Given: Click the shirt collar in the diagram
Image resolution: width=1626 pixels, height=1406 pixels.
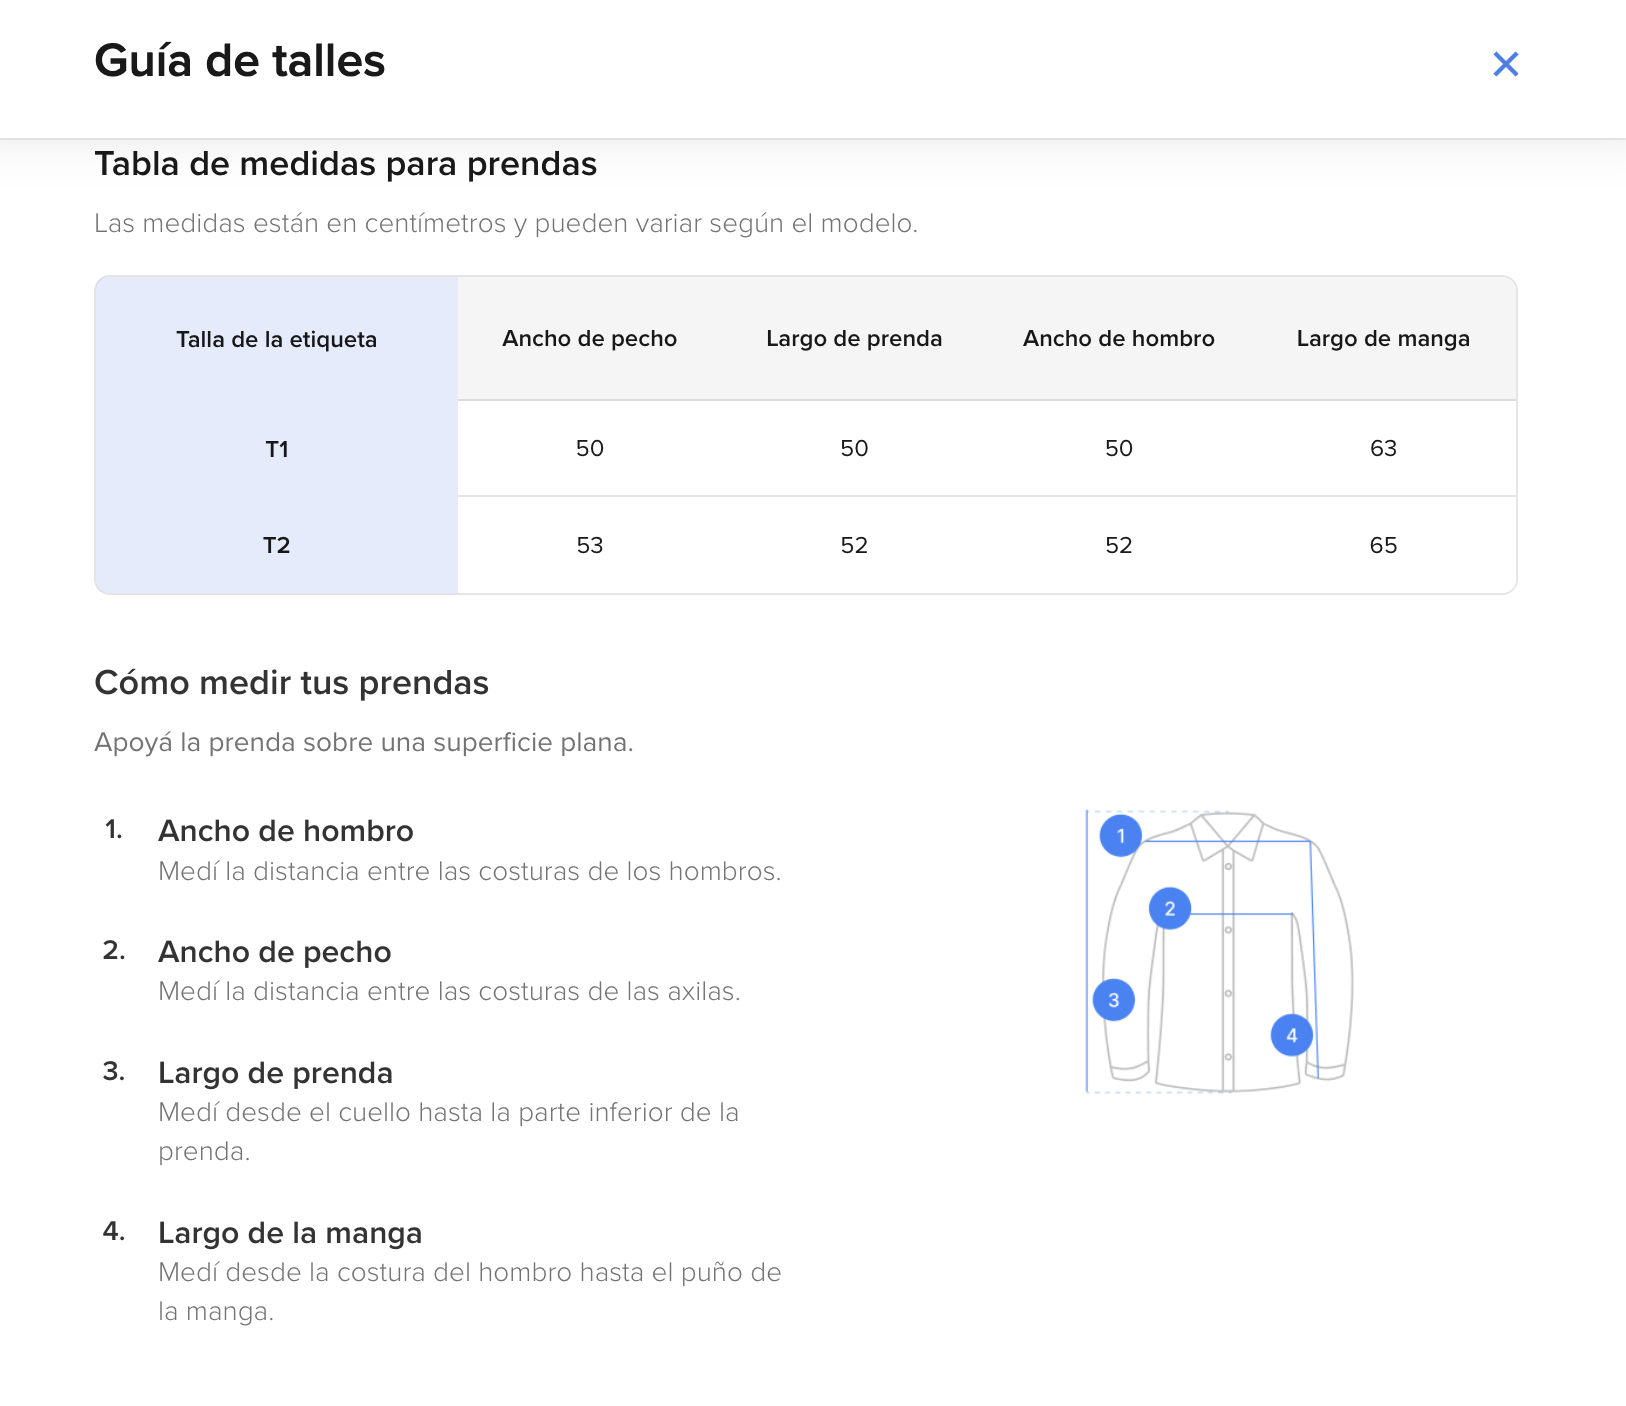Looking at the screenshot, I should [1228, 832].
